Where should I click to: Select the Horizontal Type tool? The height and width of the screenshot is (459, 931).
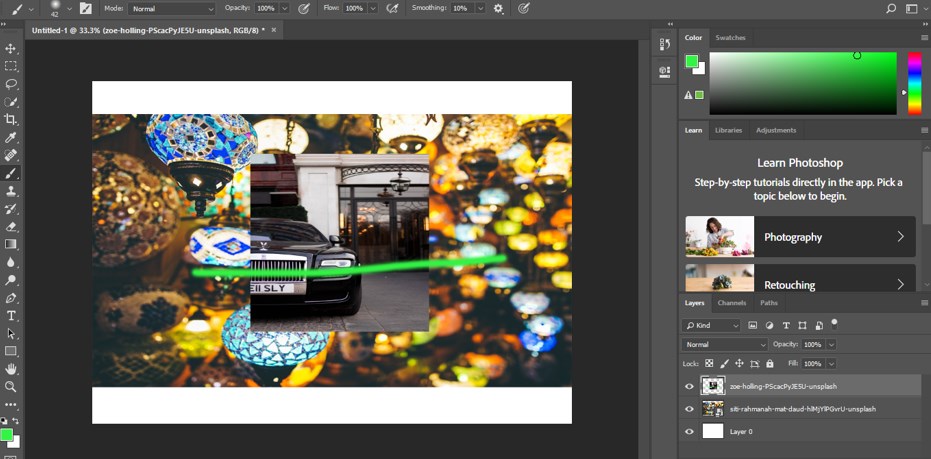click(x=10, y=315)
